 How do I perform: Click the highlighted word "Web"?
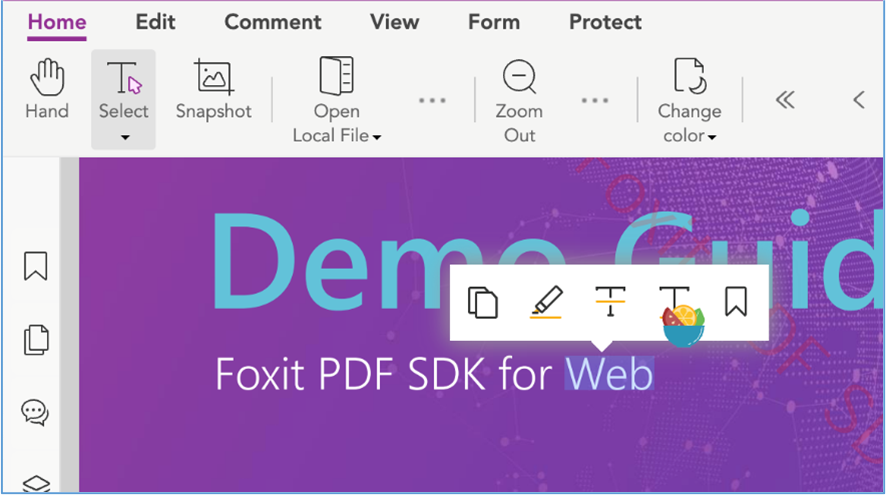tap(609, 374)
